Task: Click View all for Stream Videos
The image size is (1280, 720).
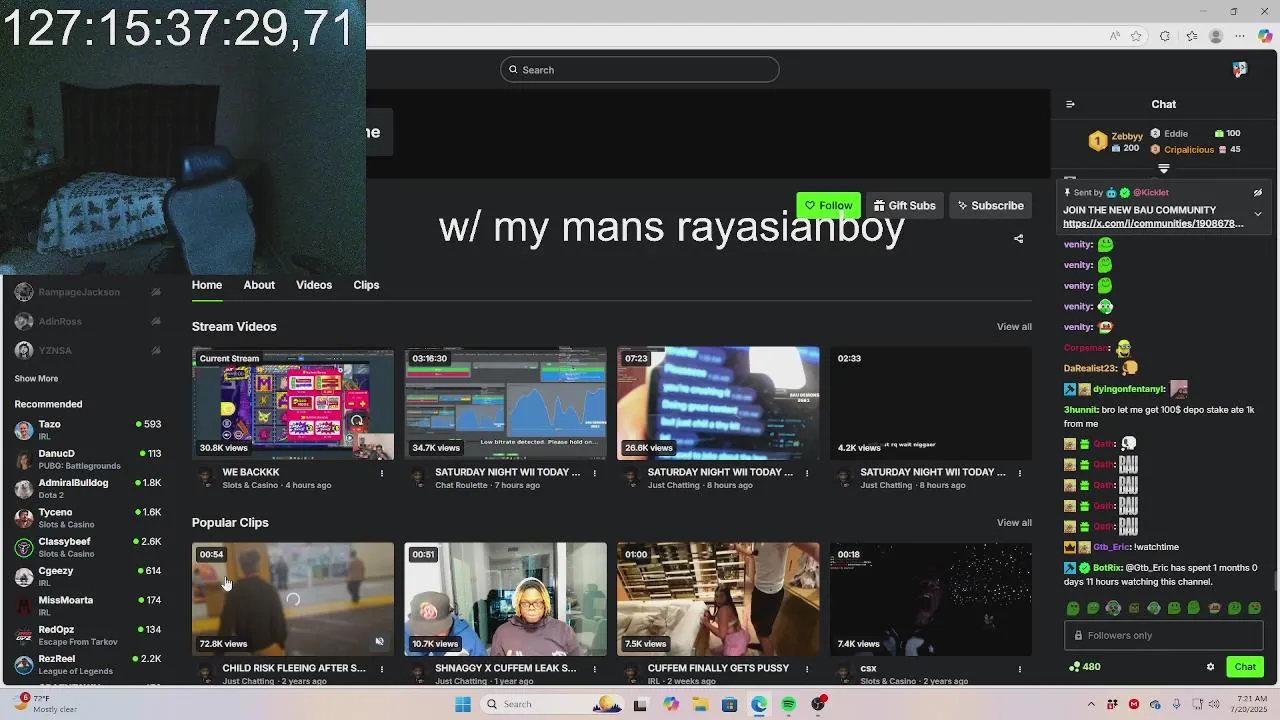Action: coord(1014,327)
